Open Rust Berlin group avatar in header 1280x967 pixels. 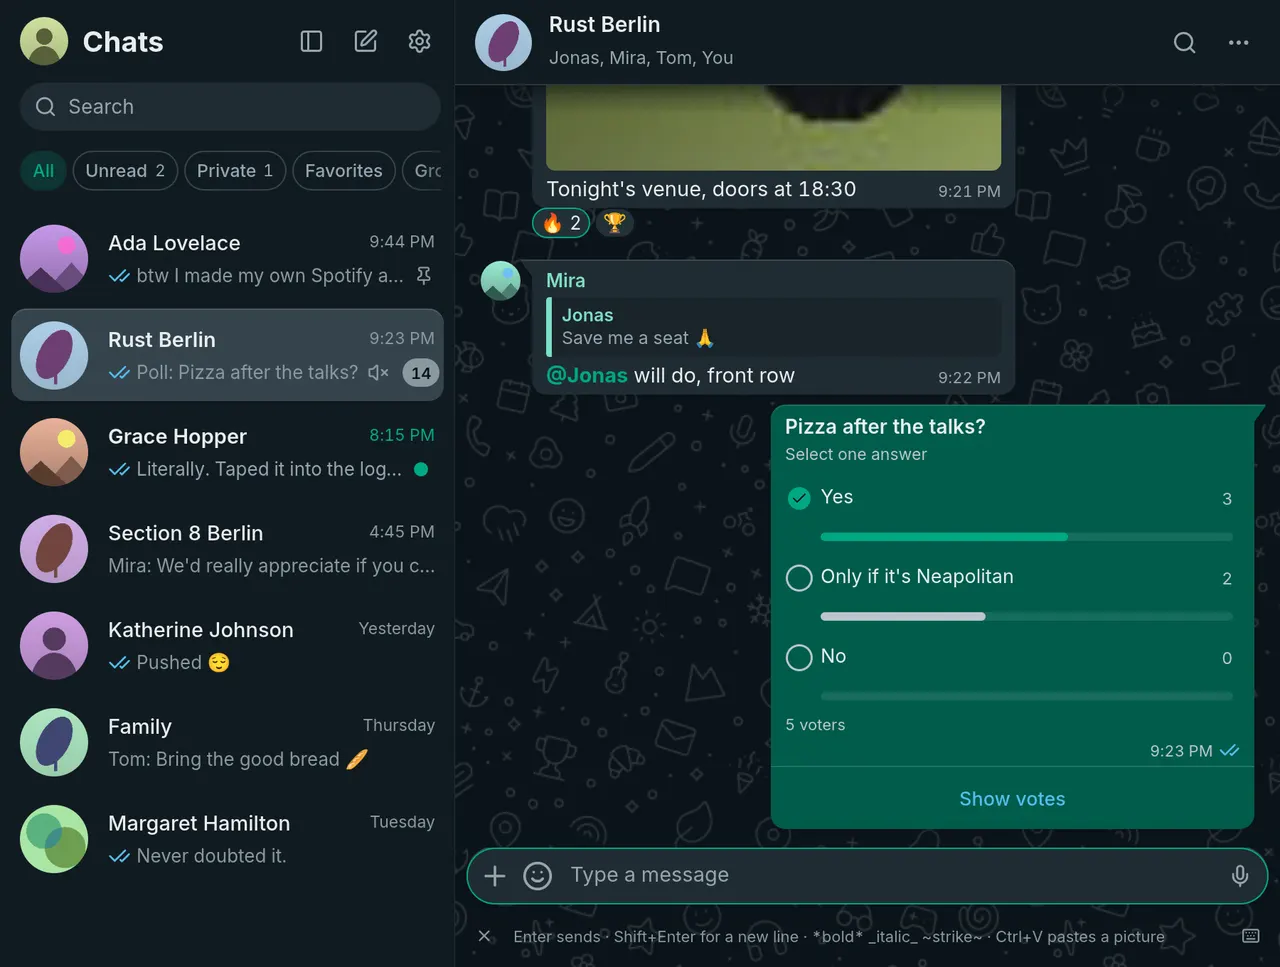click(503, 42)
